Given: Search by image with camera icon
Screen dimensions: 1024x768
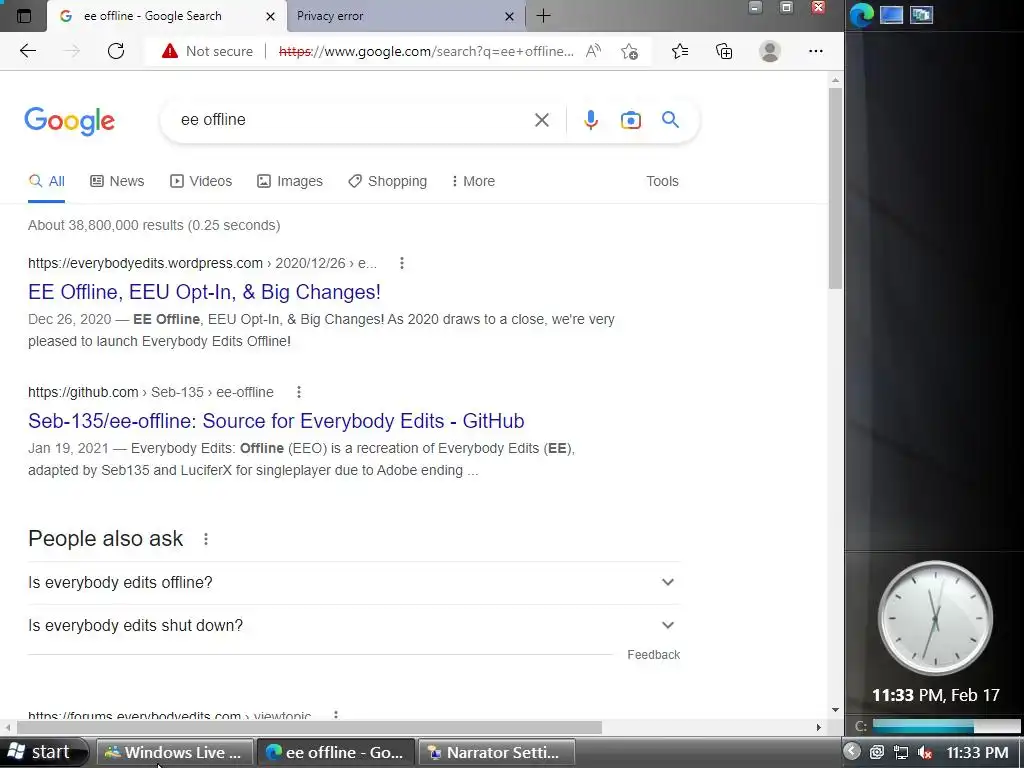Looking at the screenshot, I should (630, 120).
